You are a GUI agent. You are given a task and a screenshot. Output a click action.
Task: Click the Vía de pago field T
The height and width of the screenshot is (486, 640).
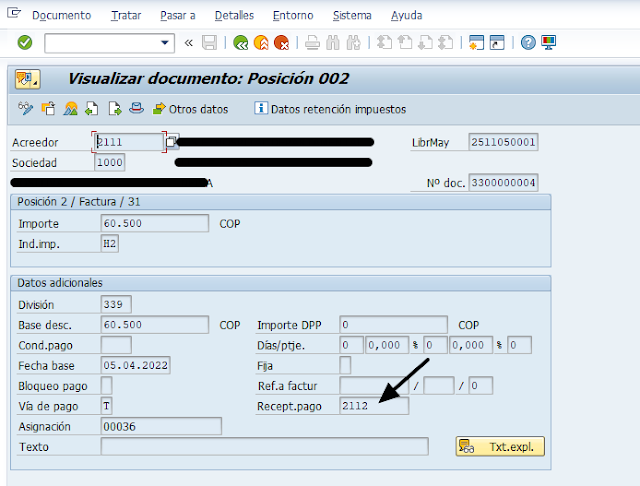click(x=106, y=406)
